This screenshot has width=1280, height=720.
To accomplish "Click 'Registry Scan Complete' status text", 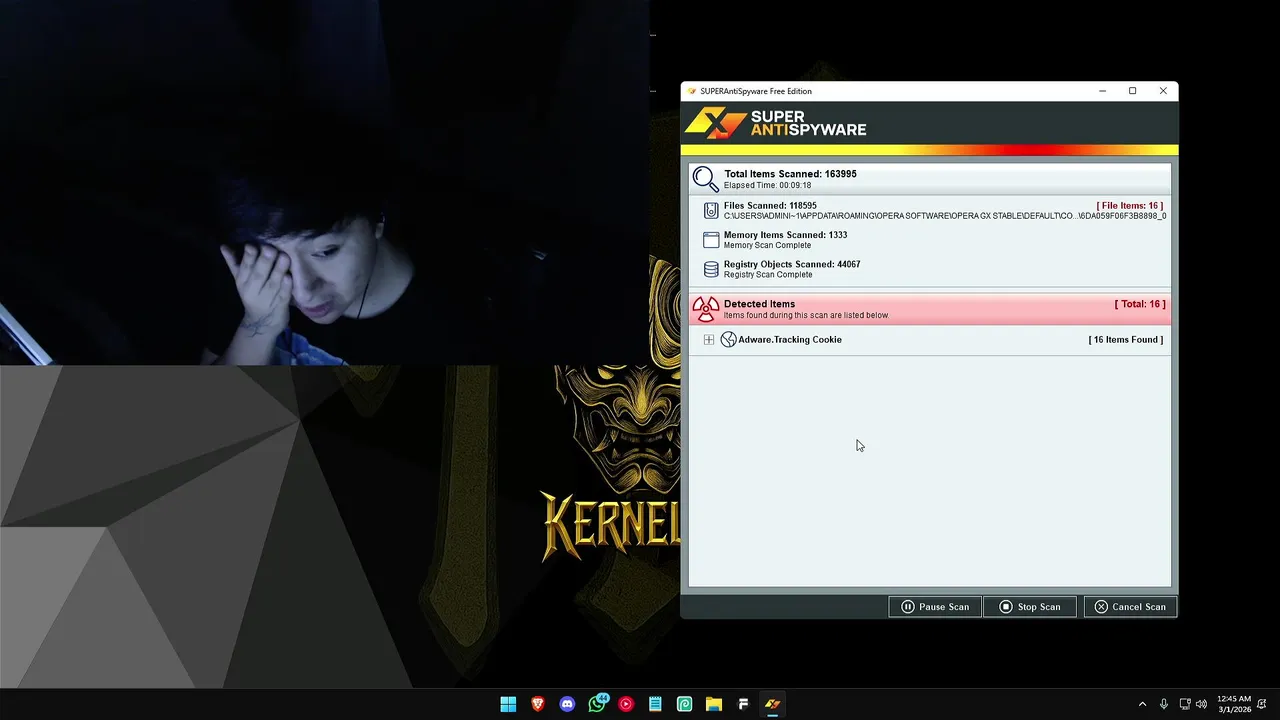I will coord(768,275).
